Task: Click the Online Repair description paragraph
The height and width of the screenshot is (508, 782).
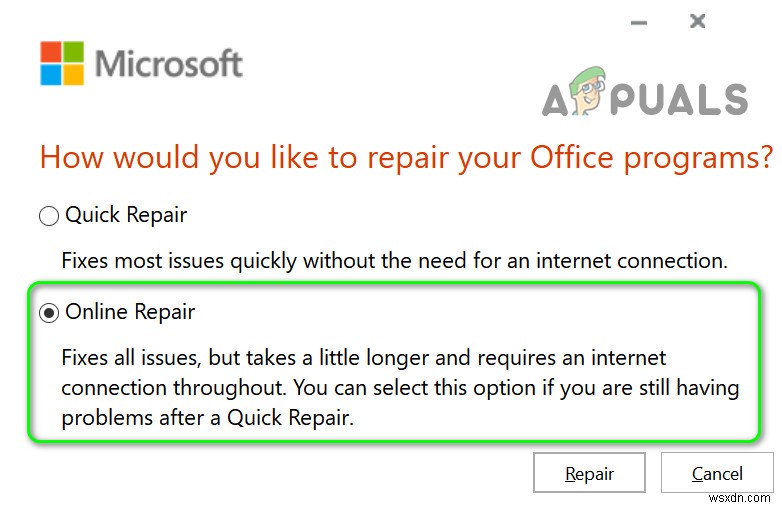Action: pyautogui.click(x=400, y=388)
